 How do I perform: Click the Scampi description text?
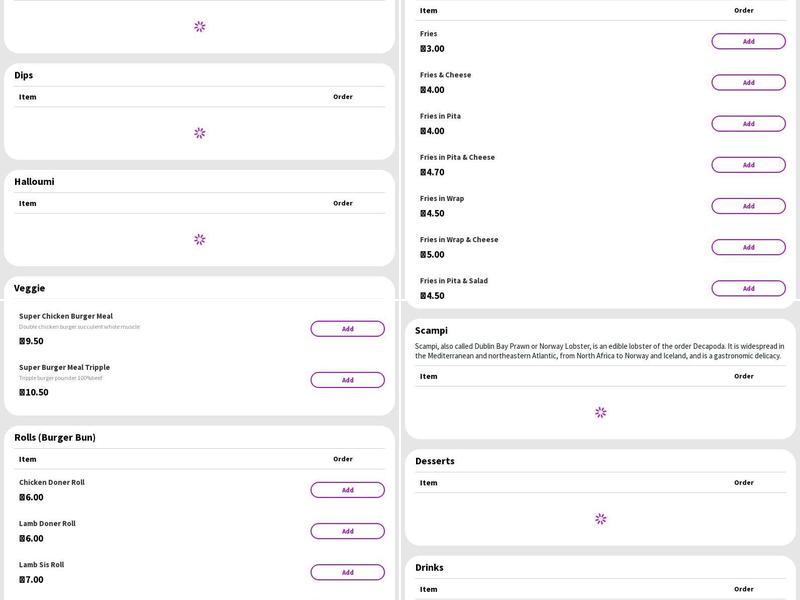click(599, 351)
